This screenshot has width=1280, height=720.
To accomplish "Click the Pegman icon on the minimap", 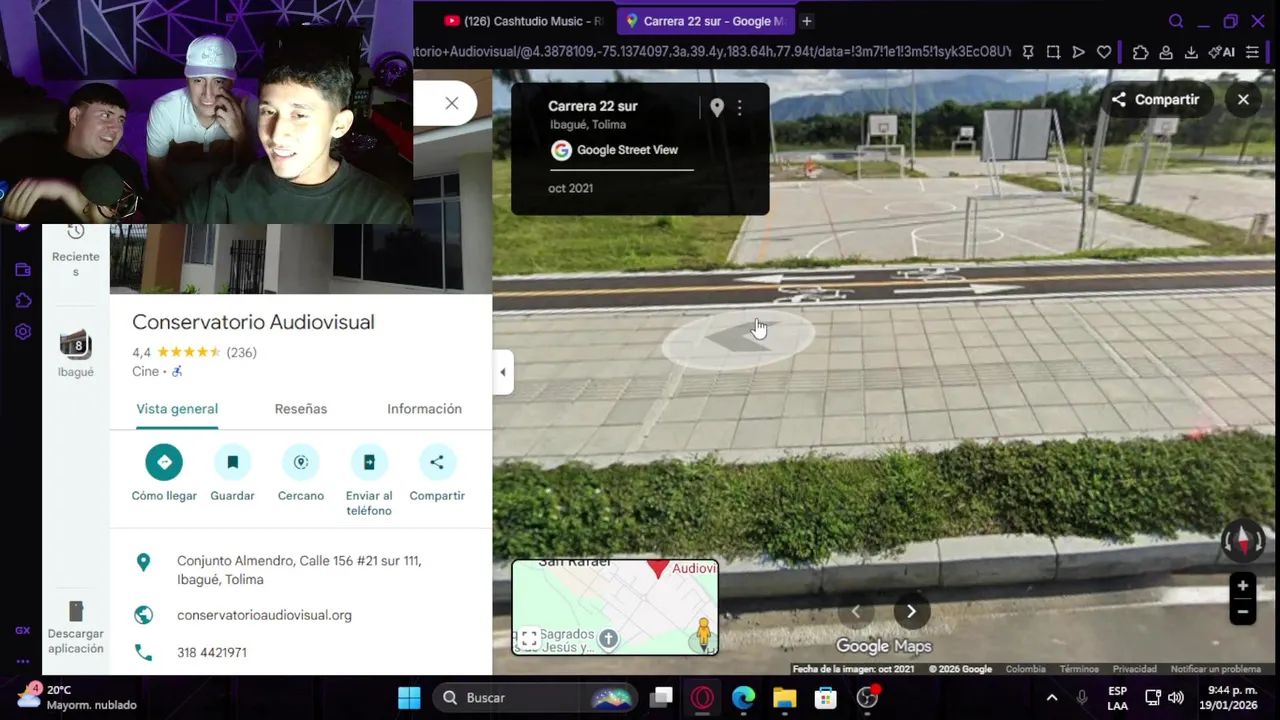I will 704,633.
